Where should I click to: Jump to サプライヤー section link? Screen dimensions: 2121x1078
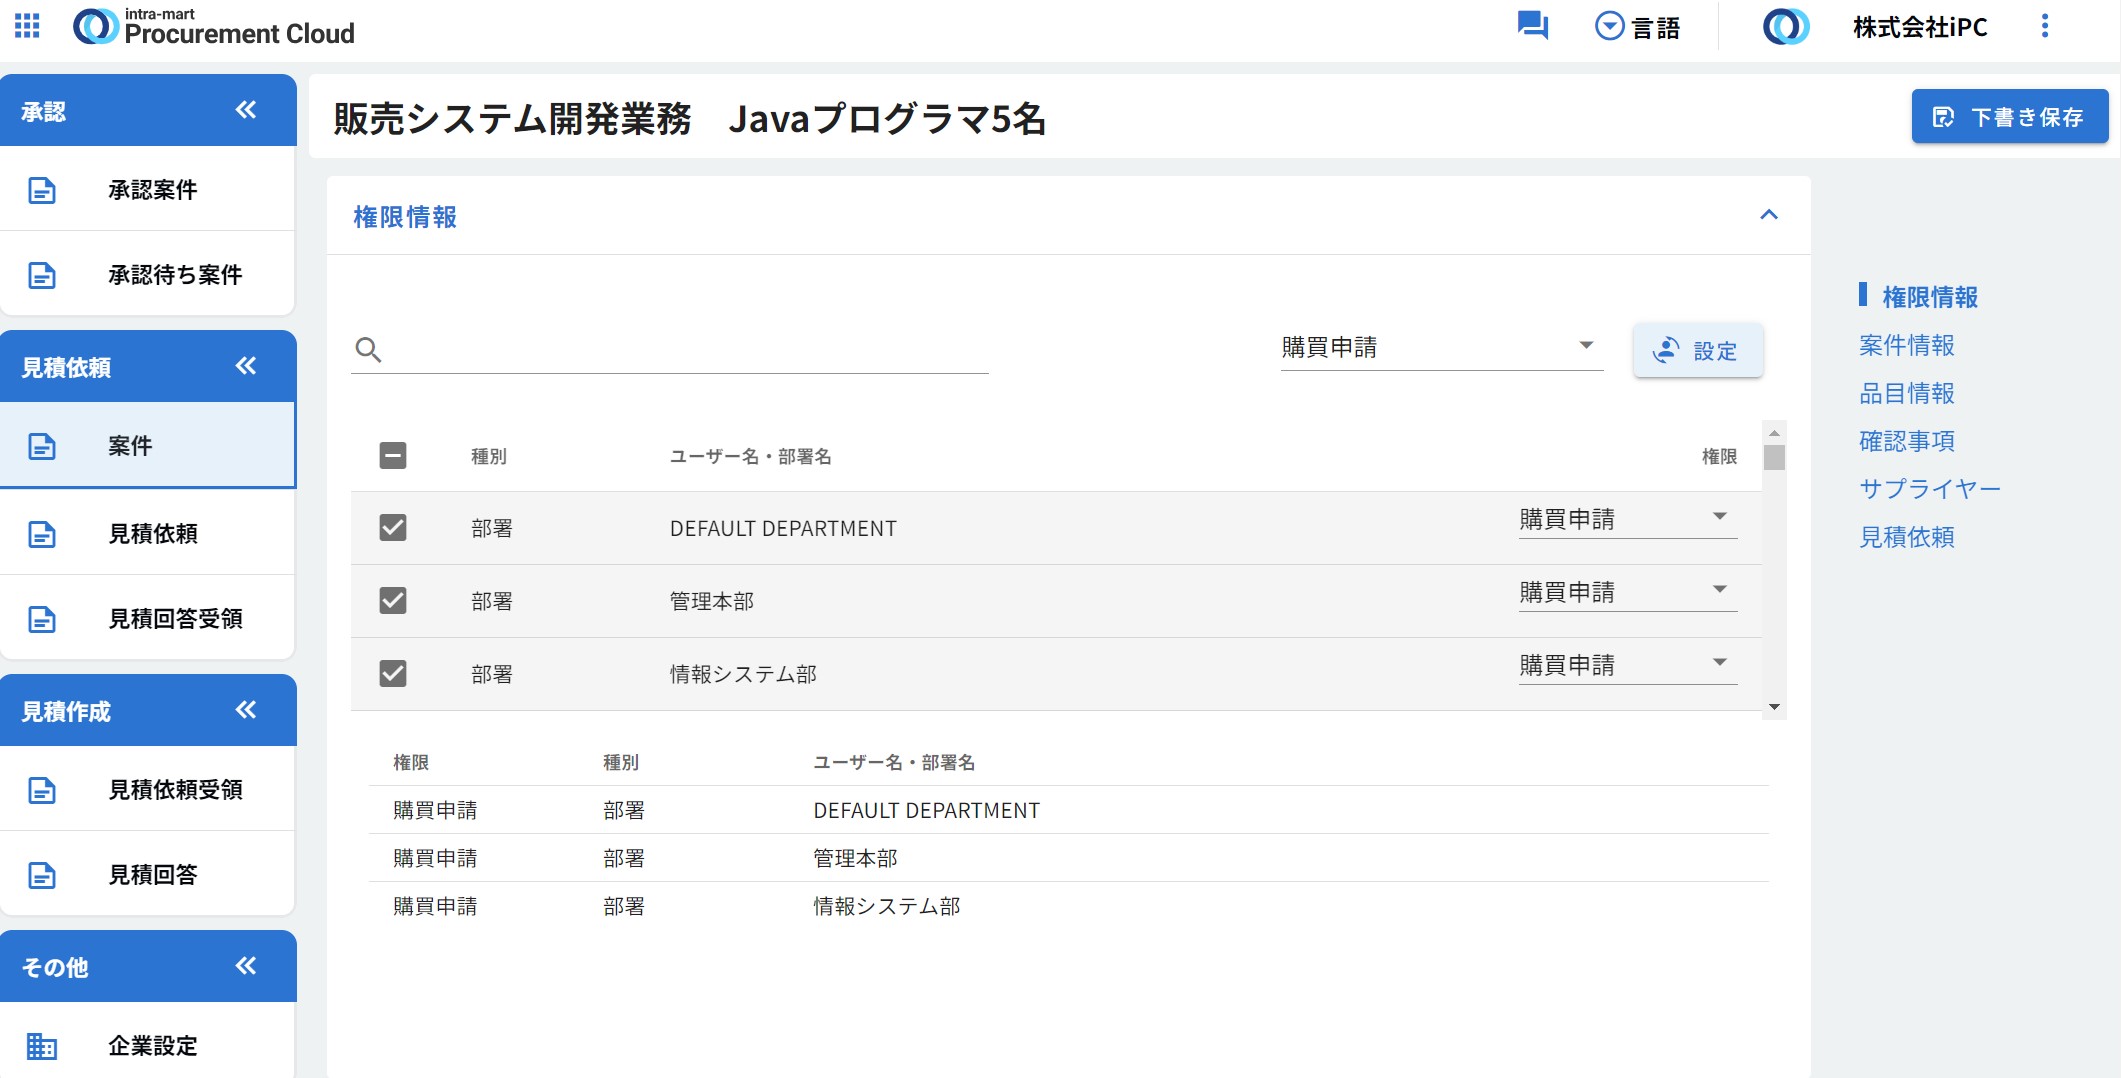[x=1929, y=489]
